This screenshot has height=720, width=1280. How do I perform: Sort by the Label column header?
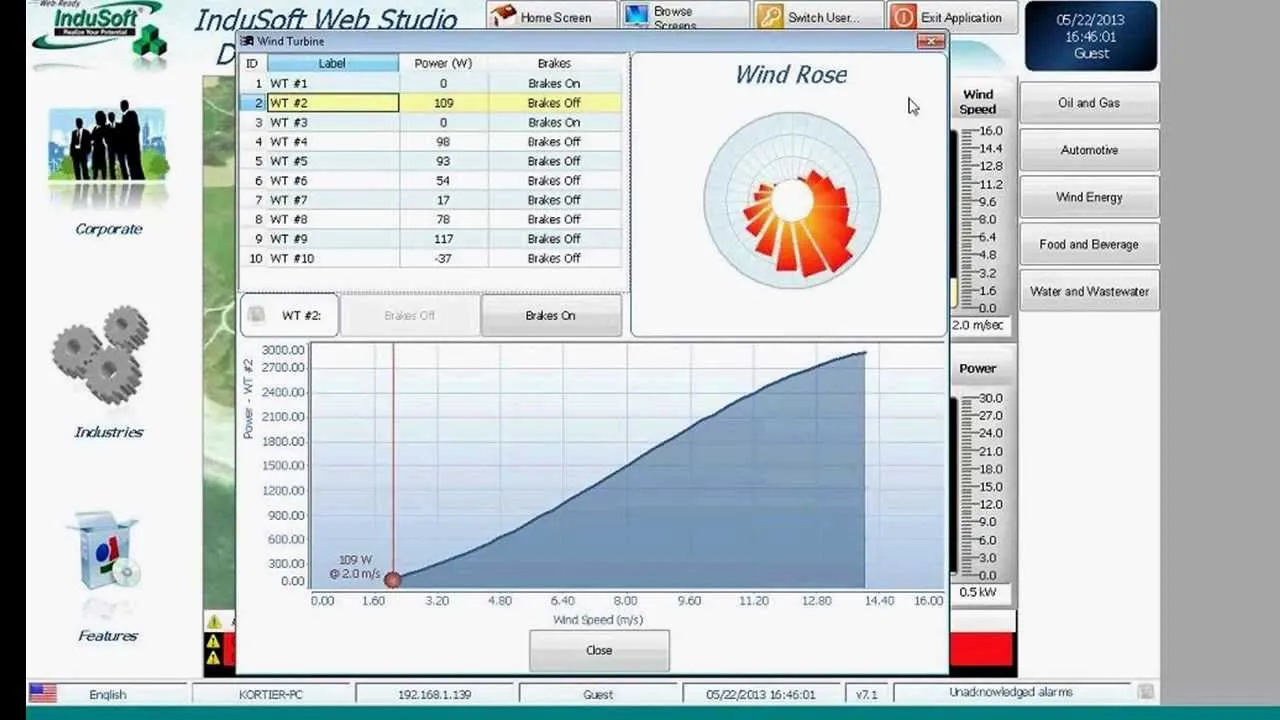(x=332, y=63)
